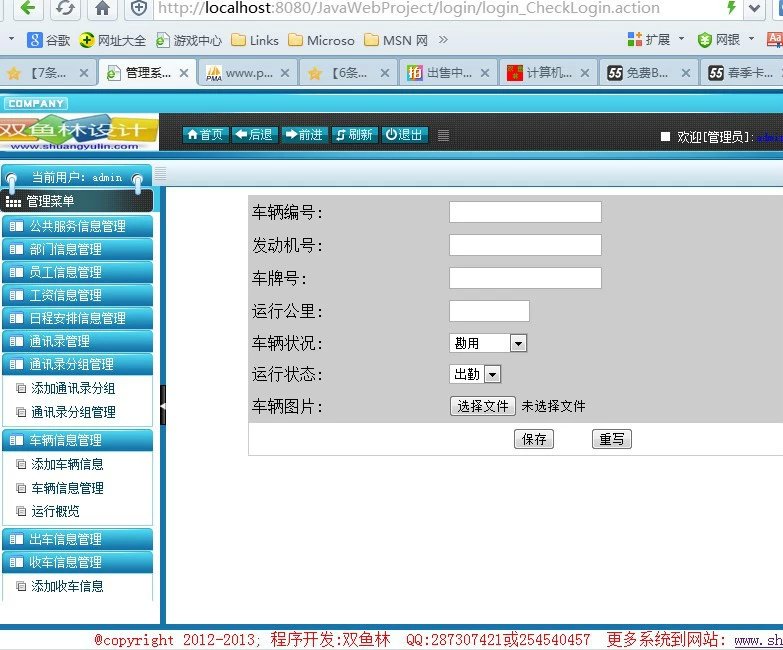
Task: Click the 双鱼林设计 logo banner
Action: (79, 133)
